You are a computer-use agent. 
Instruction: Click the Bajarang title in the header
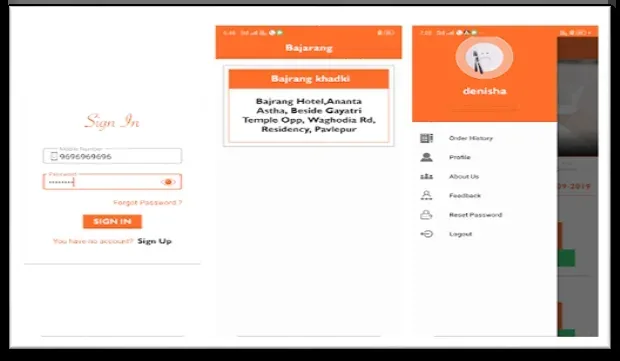click(x=309, y=48)
